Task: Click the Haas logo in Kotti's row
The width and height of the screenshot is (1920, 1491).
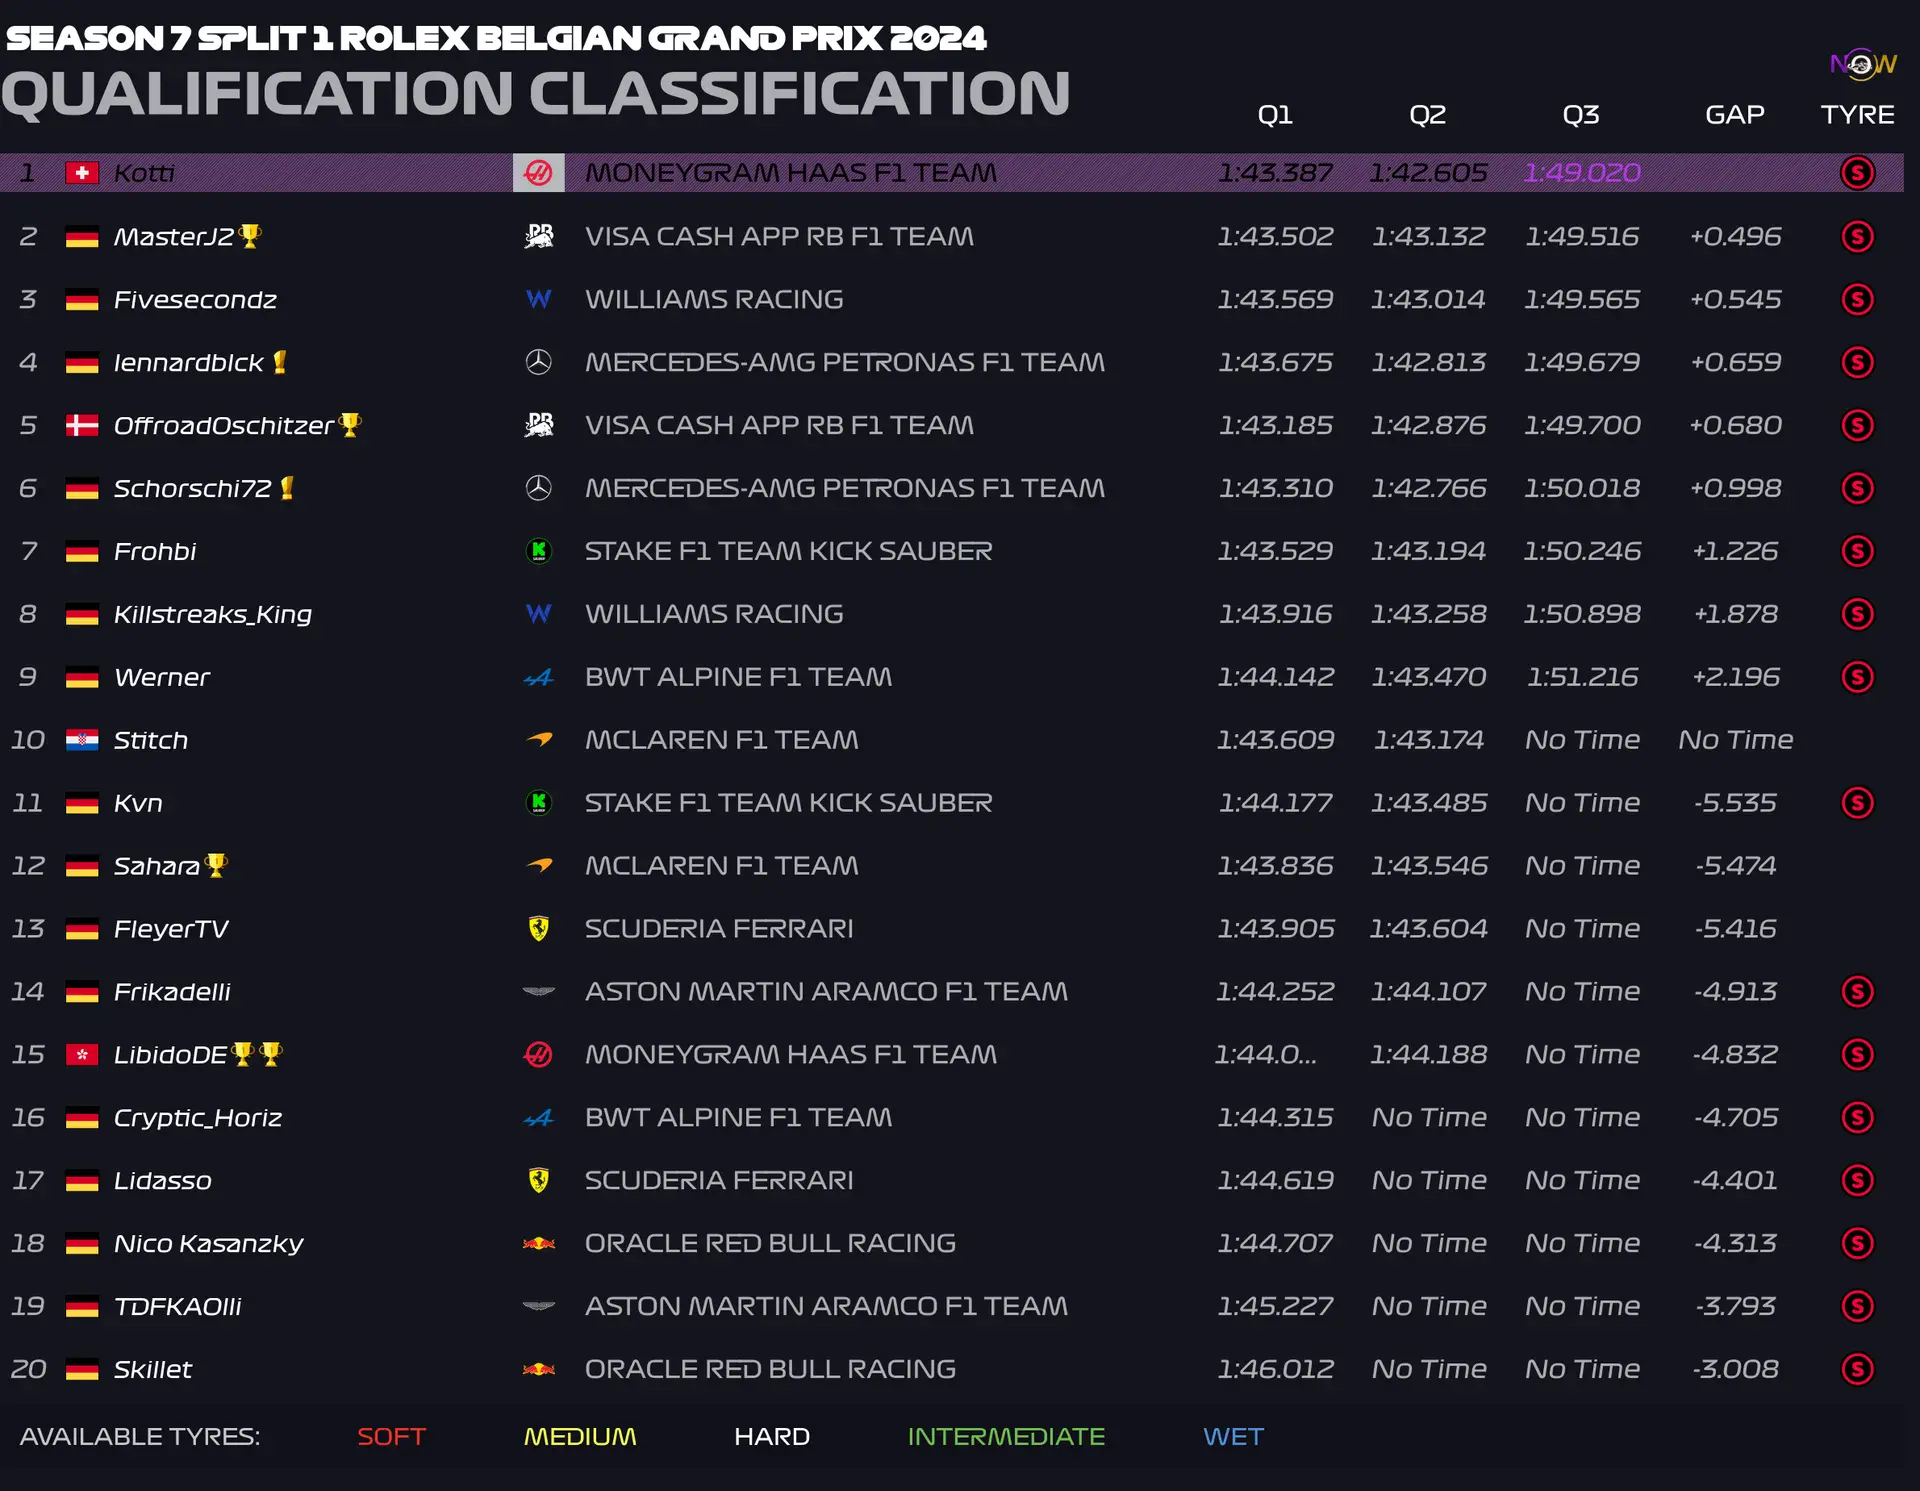Action: pos(538,173)
